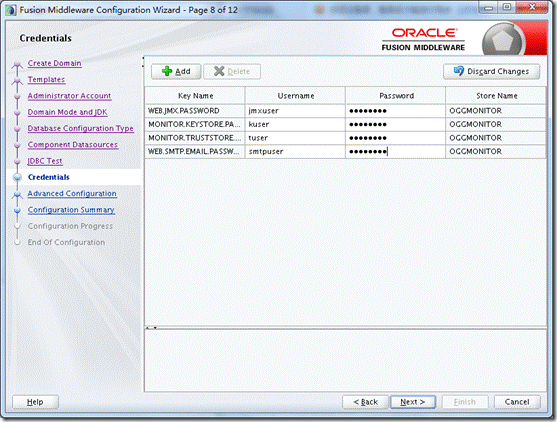Jump to Domain Mode and JDK
This screenshot has width=557, height=422.
coord(67,112)
